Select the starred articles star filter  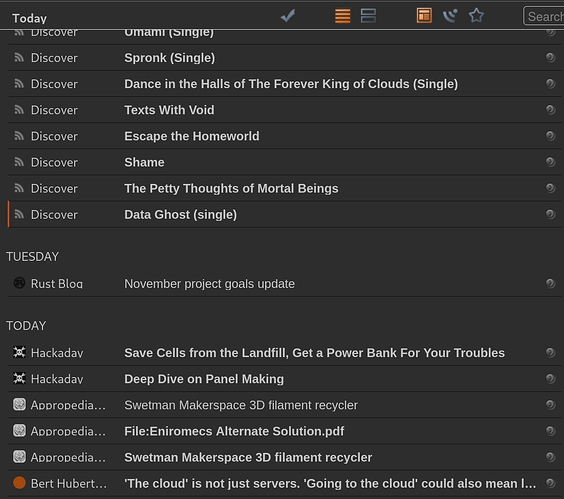(x=476, y=16)
